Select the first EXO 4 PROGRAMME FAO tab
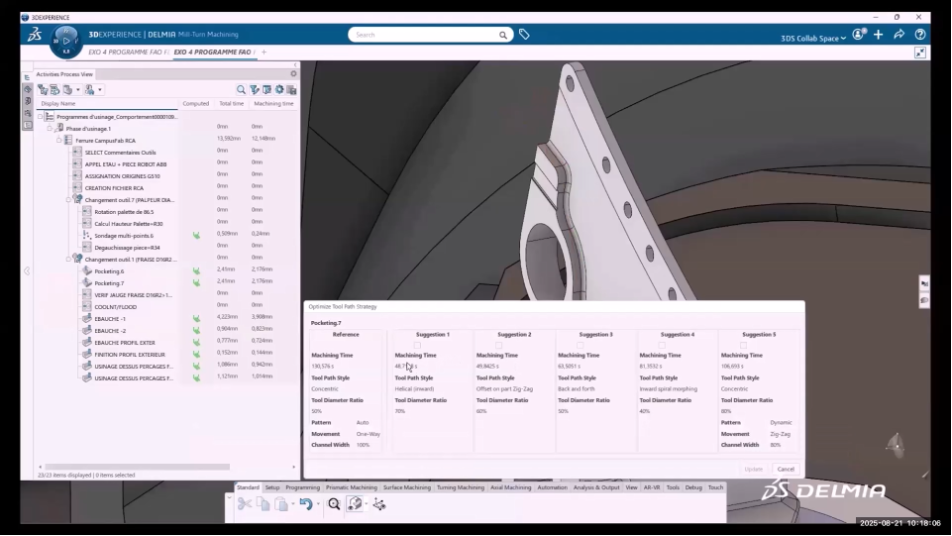952x536 pixels. pyautogui.click(x=126, y=52)
